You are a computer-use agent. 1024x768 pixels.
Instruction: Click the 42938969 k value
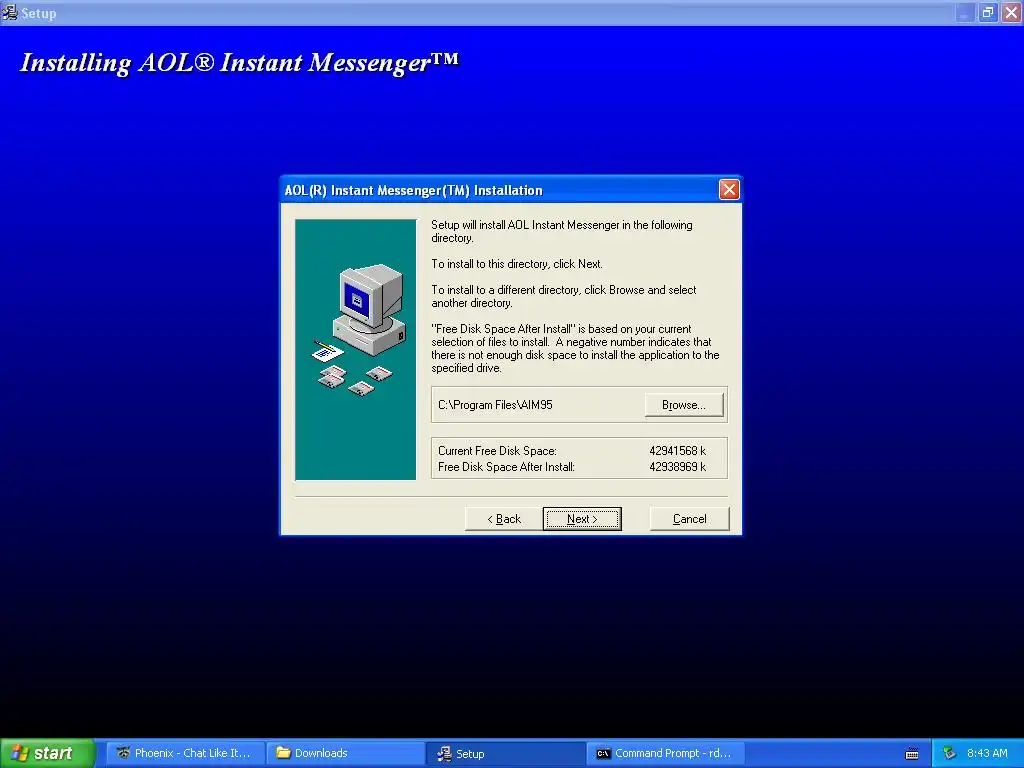[x=677, y=467]
